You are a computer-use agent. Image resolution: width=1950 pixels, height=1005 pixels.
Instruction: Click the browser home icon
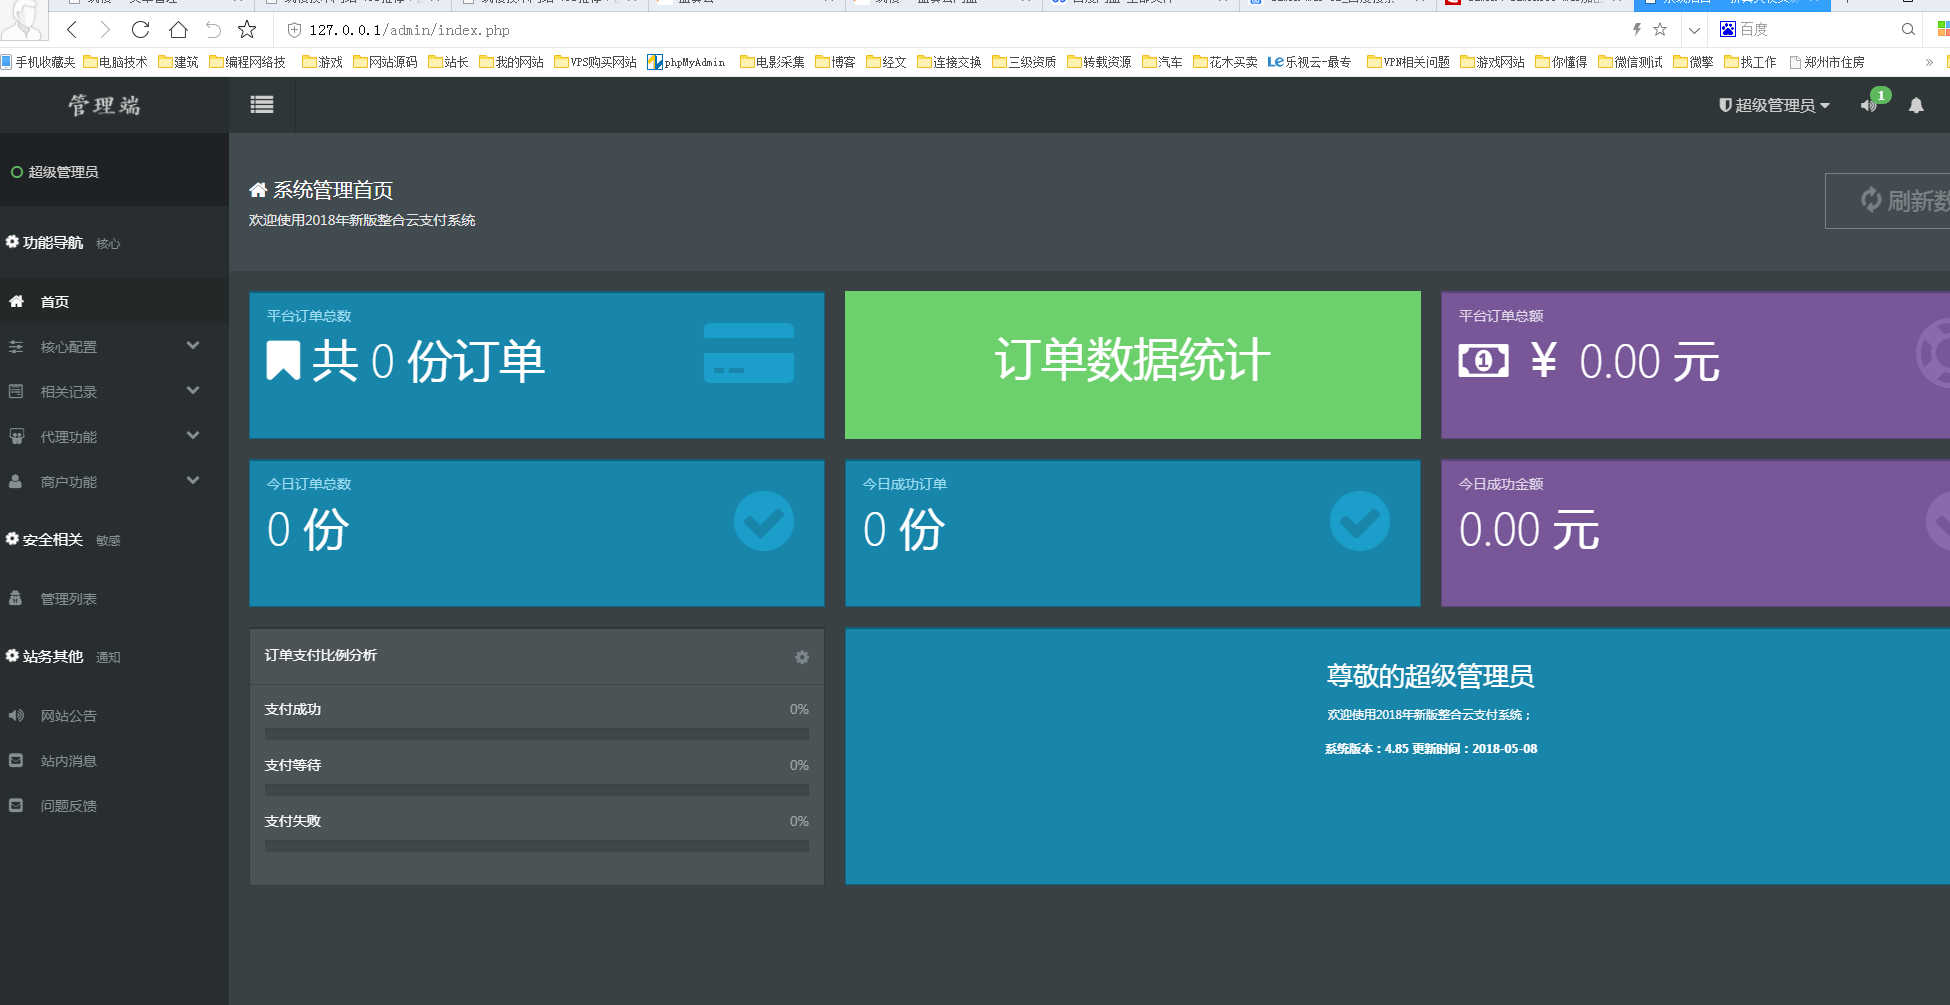coord(178,30)
